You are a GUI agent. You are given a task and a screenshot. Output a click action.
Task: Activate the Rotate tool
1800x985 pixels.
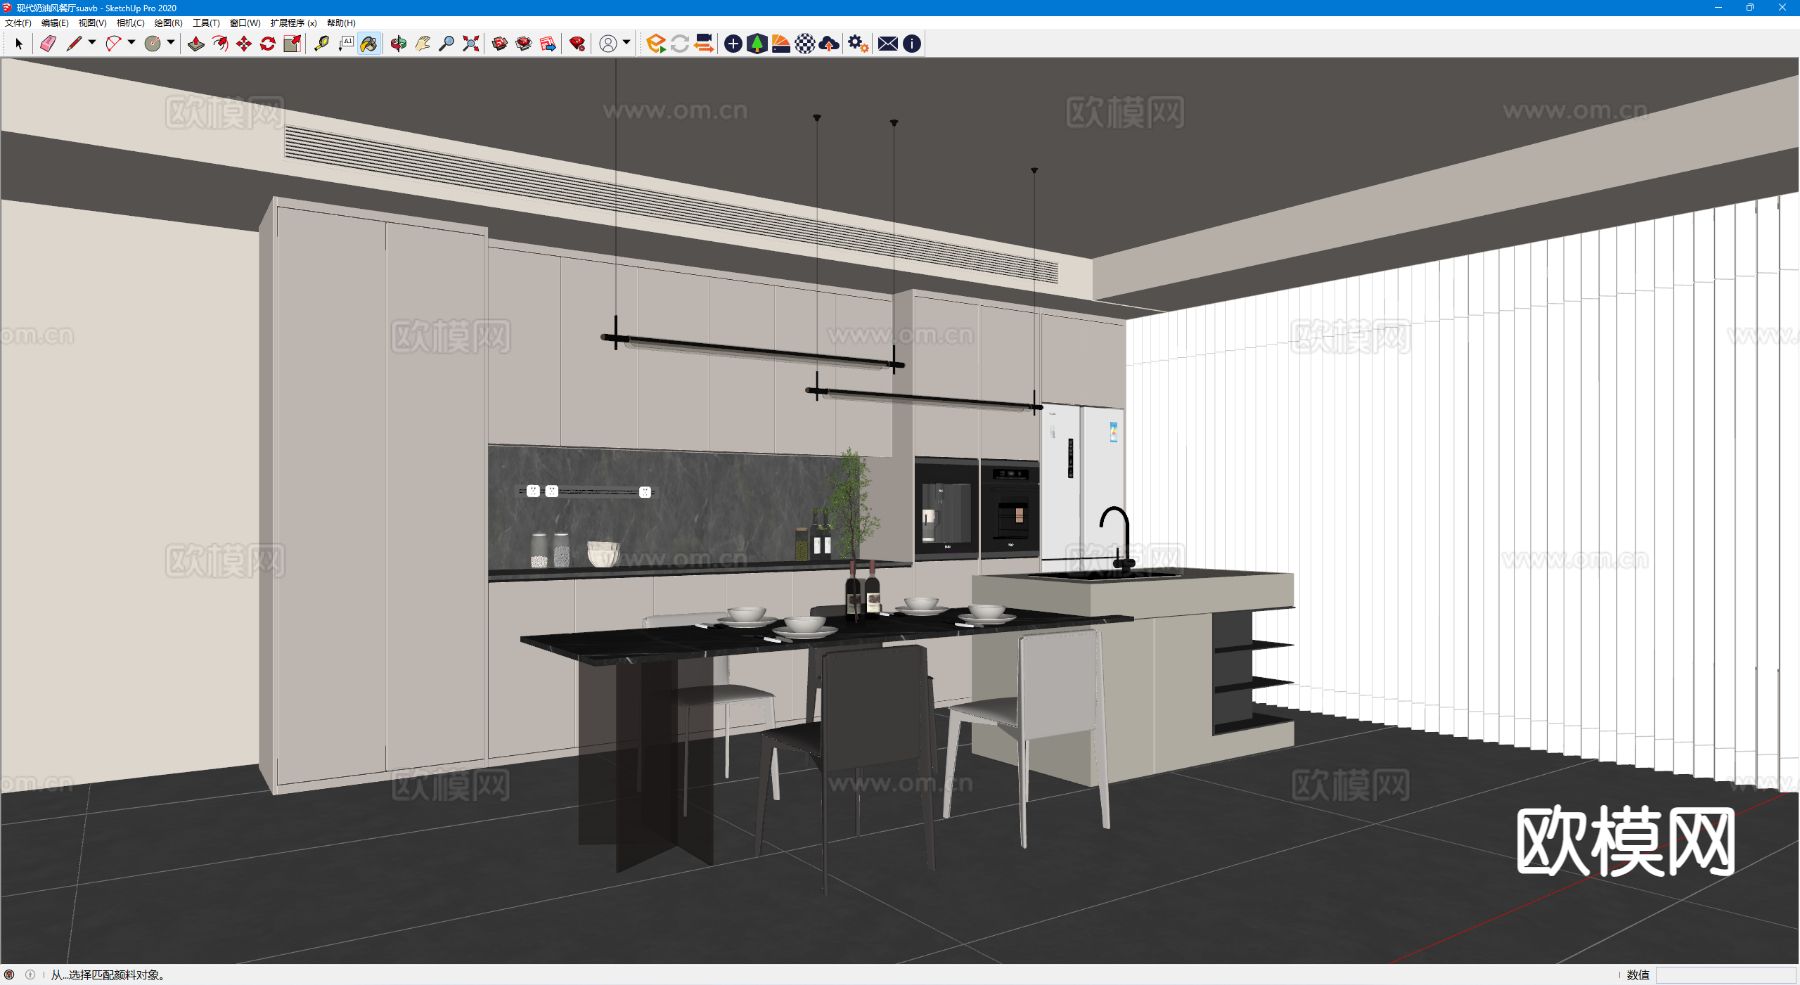(x=268, y=44)
